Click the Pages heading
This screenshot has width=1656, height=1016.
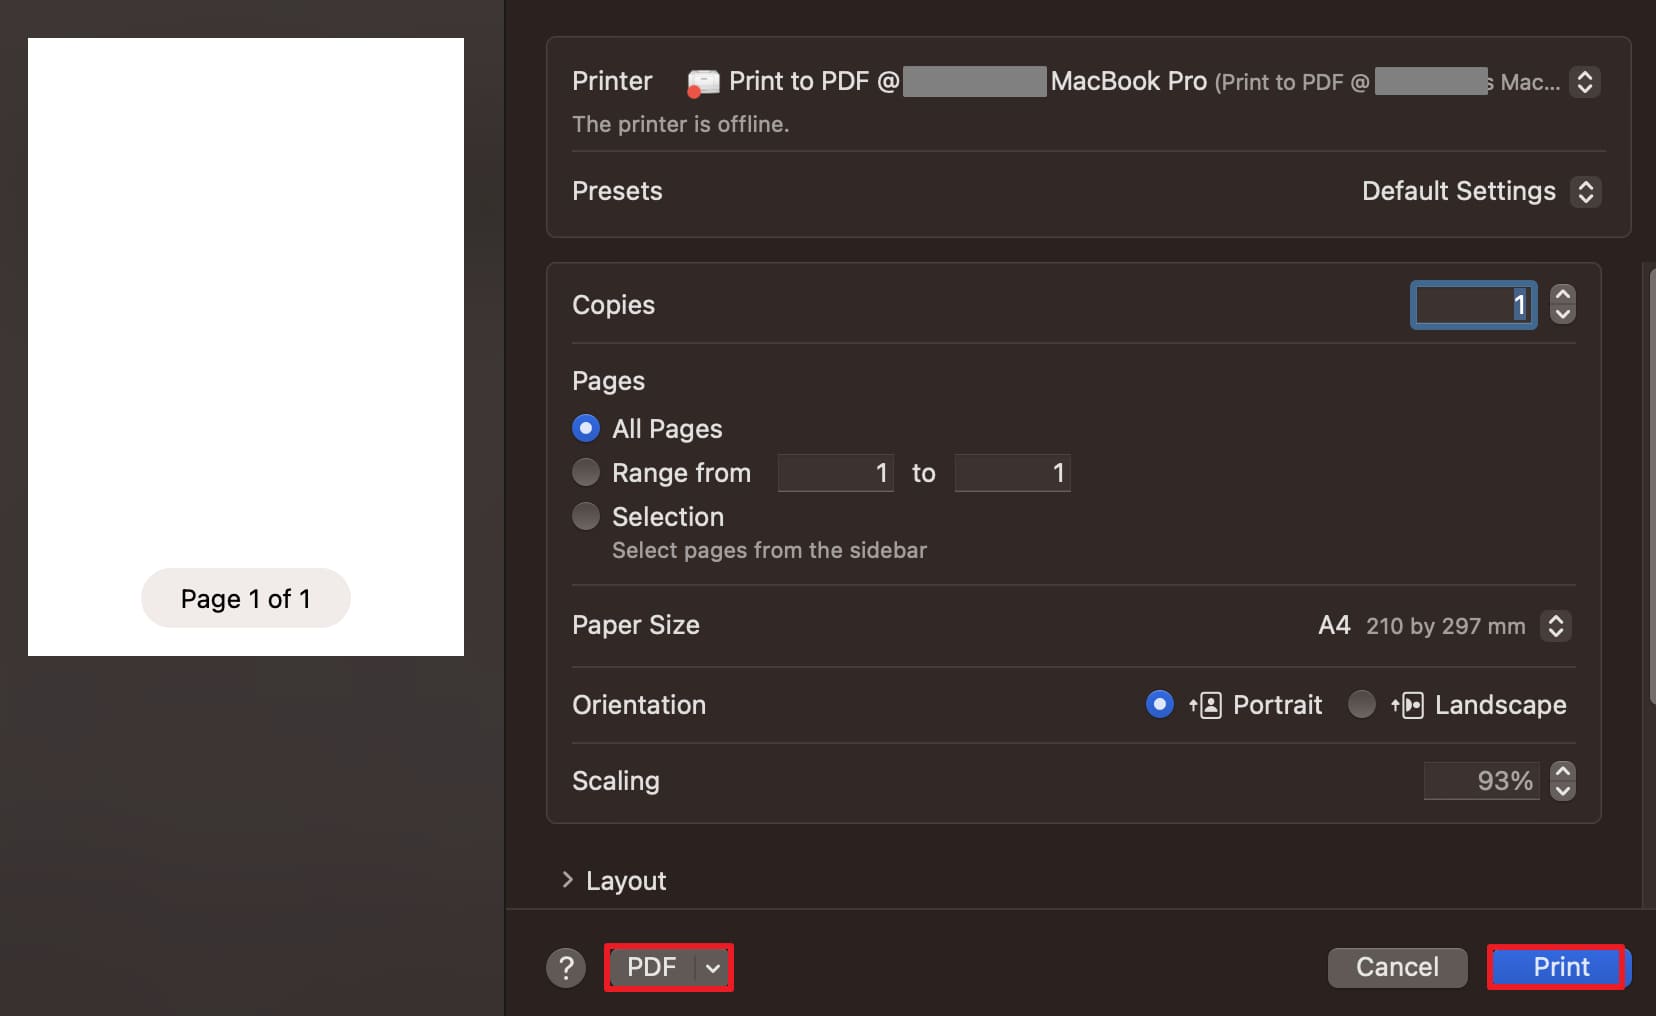point(608,381)
